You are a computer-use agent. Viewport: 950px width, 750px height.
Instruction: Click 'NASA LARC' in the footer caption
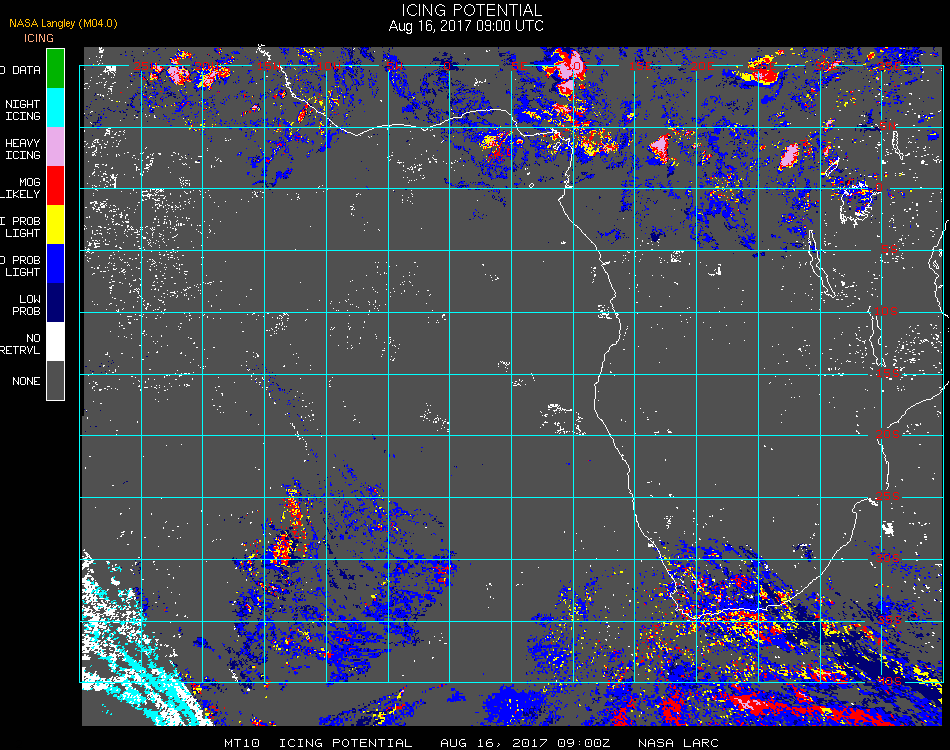pyautogui.click(x=678, y=743)
